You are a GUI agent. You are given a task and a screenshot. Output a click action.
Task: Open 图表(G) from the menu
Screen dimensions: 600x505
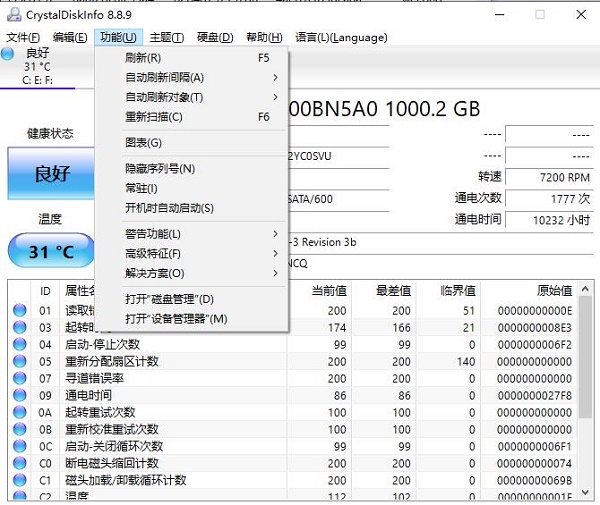pos(191,143)
